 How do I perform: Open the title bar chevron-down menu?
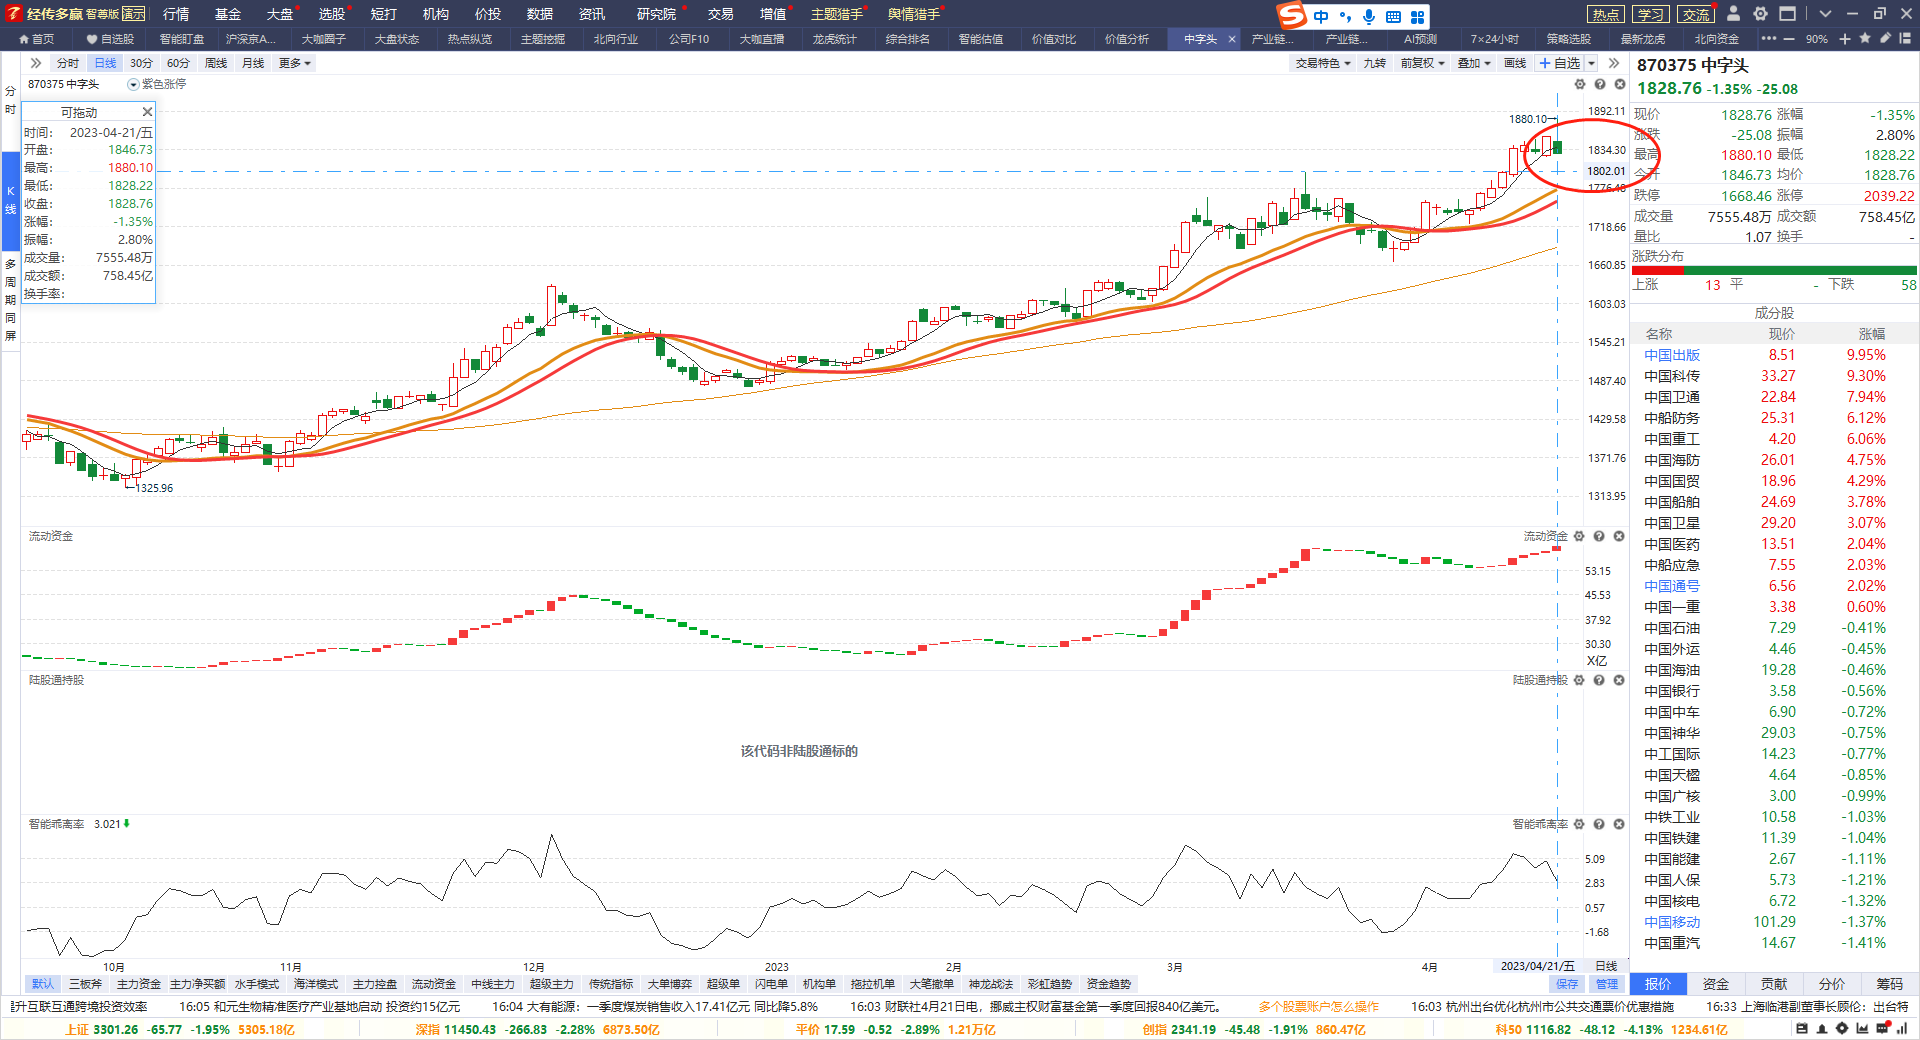click(x=1825, y=14)
